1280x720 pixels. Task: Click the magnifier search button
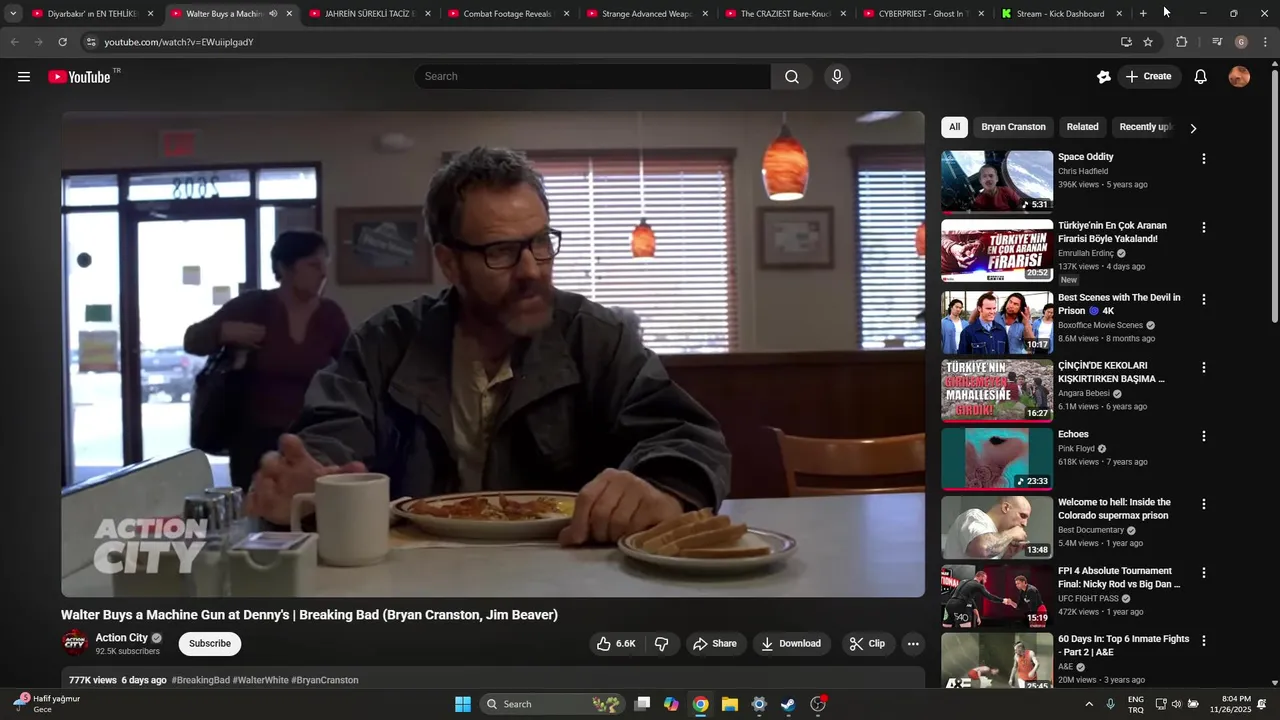[x=792, y=77]
